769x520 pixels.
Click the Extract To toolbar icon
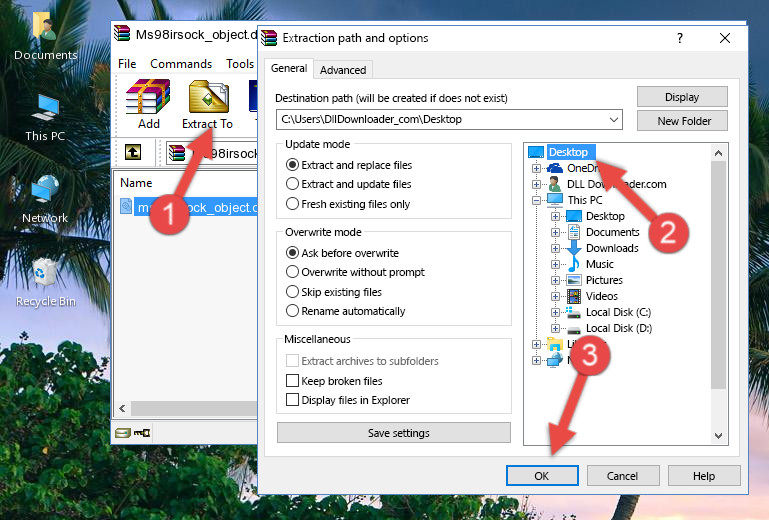(208, 97)
